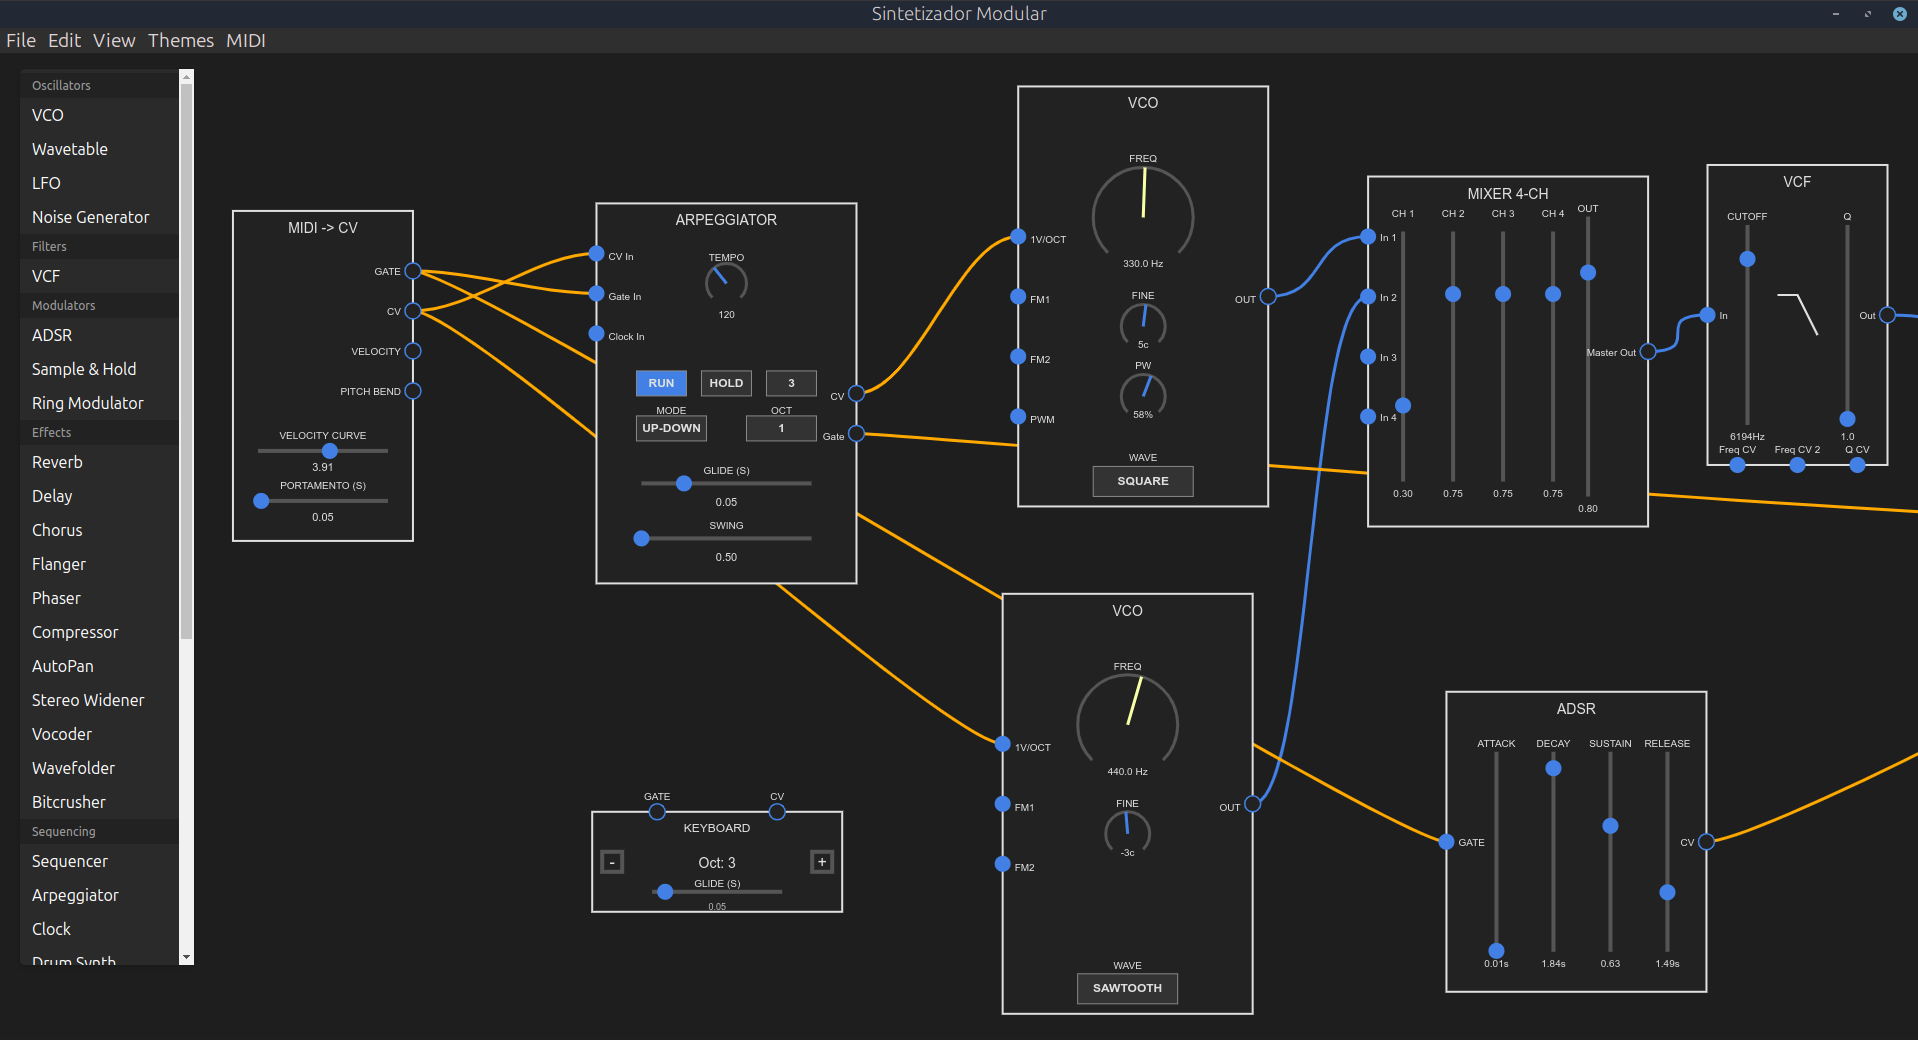This screenshot has height=1040, width=1918.
Task: Toggle SAWTOOTH wave on the bottom VCO
Action: [1127, 988]
